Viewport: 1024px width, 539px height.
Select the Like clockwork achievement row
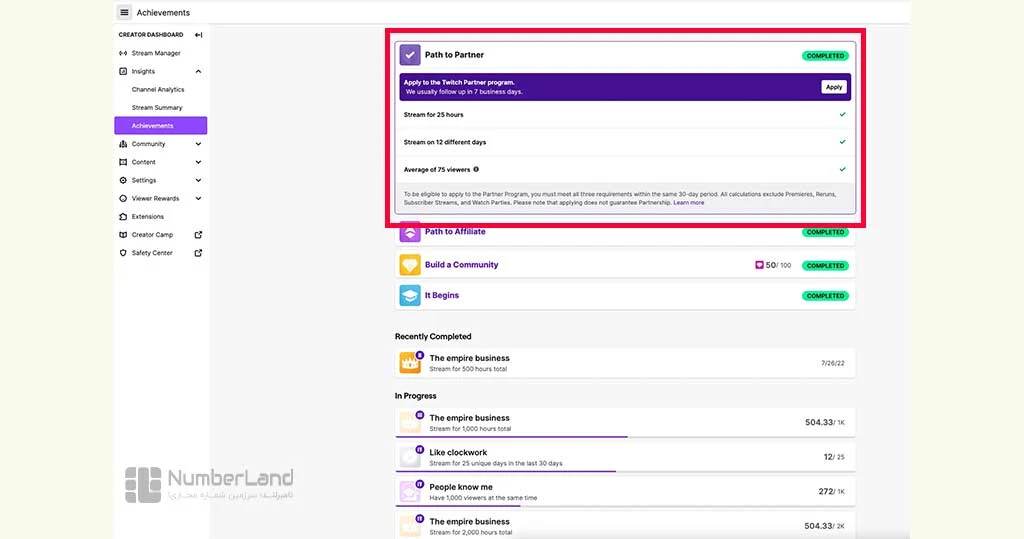[625, 457]
